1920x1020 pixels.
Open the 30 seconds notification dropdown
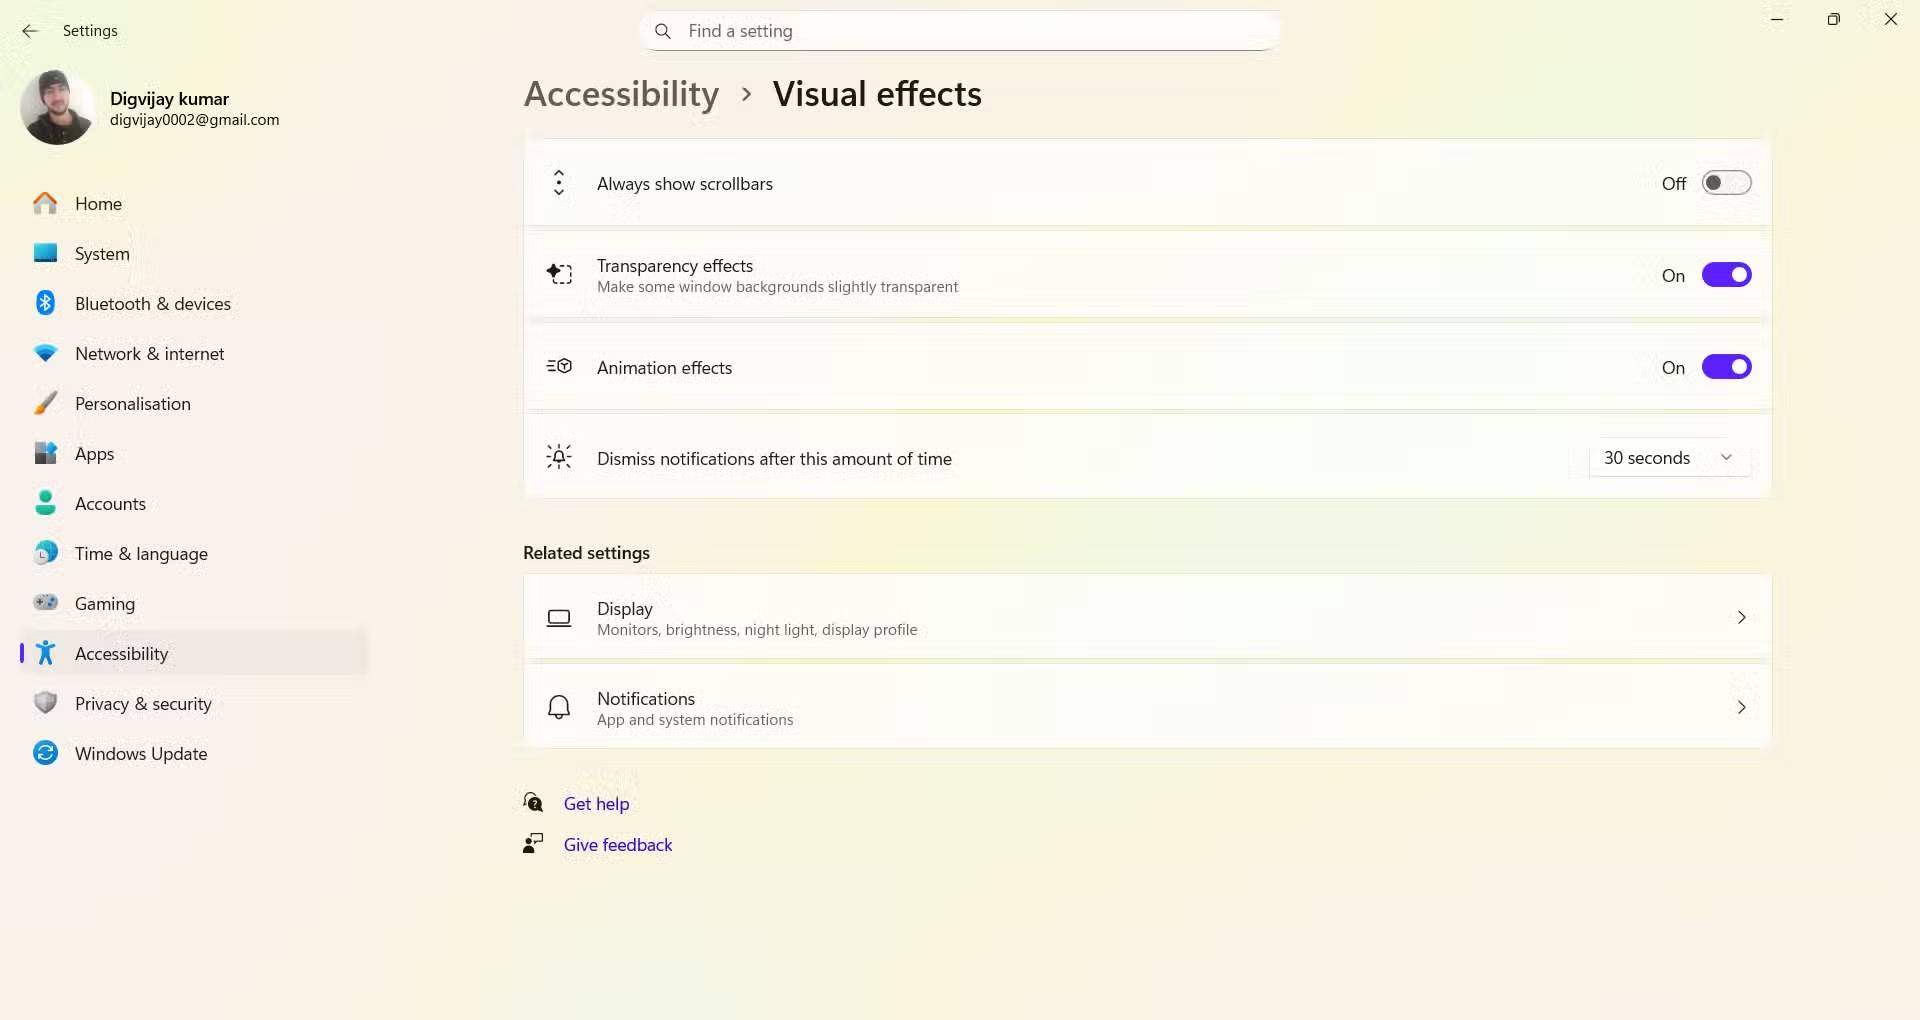point(1668,458)
